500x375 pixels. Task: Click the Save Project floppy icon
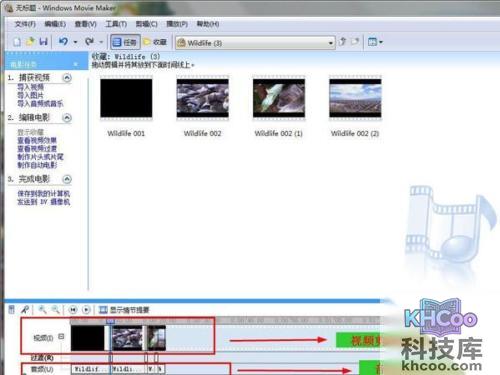coord(44,42)
